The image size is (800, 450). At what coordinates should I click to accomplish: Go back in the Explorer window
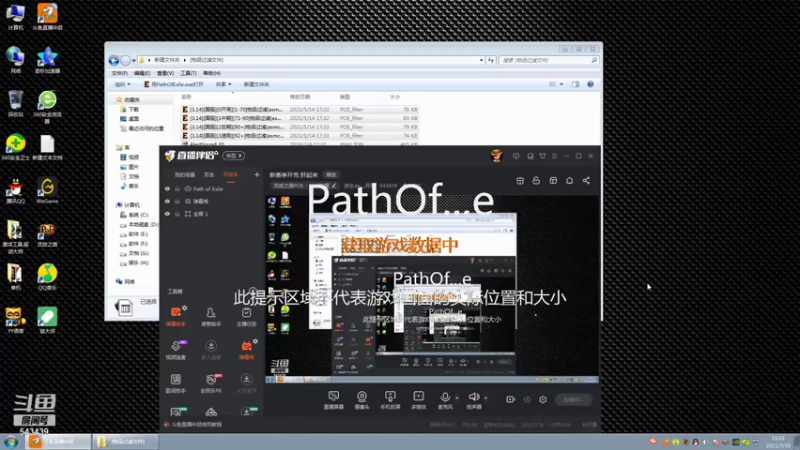(x=114, y=60)
